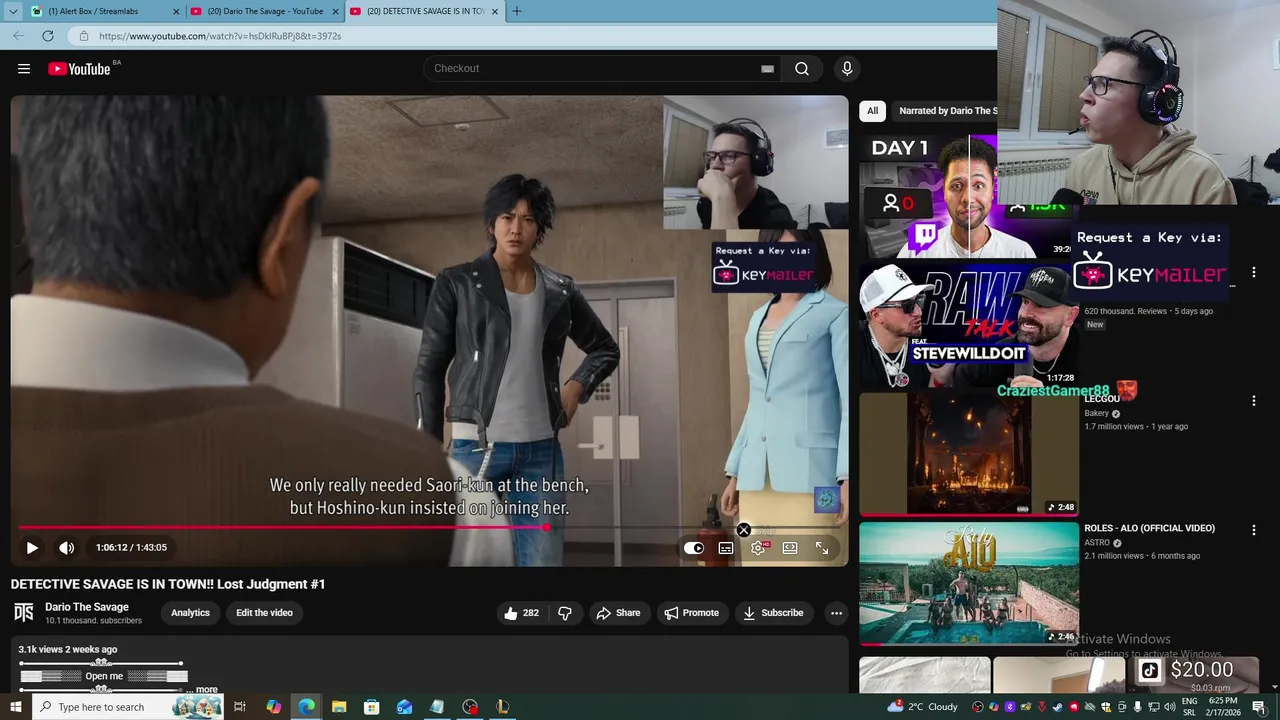The height and width of the screenshot is (720, 1280).
Task: Play the paused Lost Judgment video
Action: coord(32,548)
